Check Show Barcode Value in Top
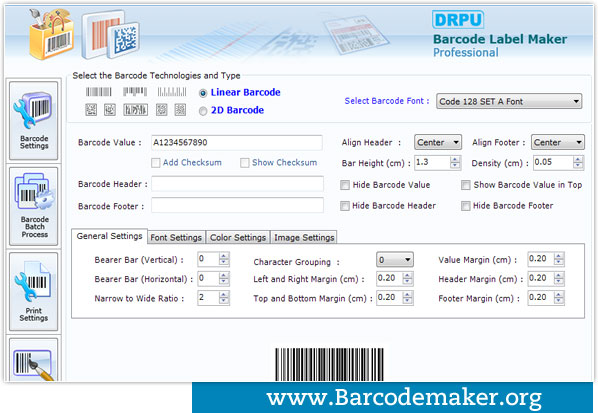The width and height of the screenshot is (598, 413). 466,185
